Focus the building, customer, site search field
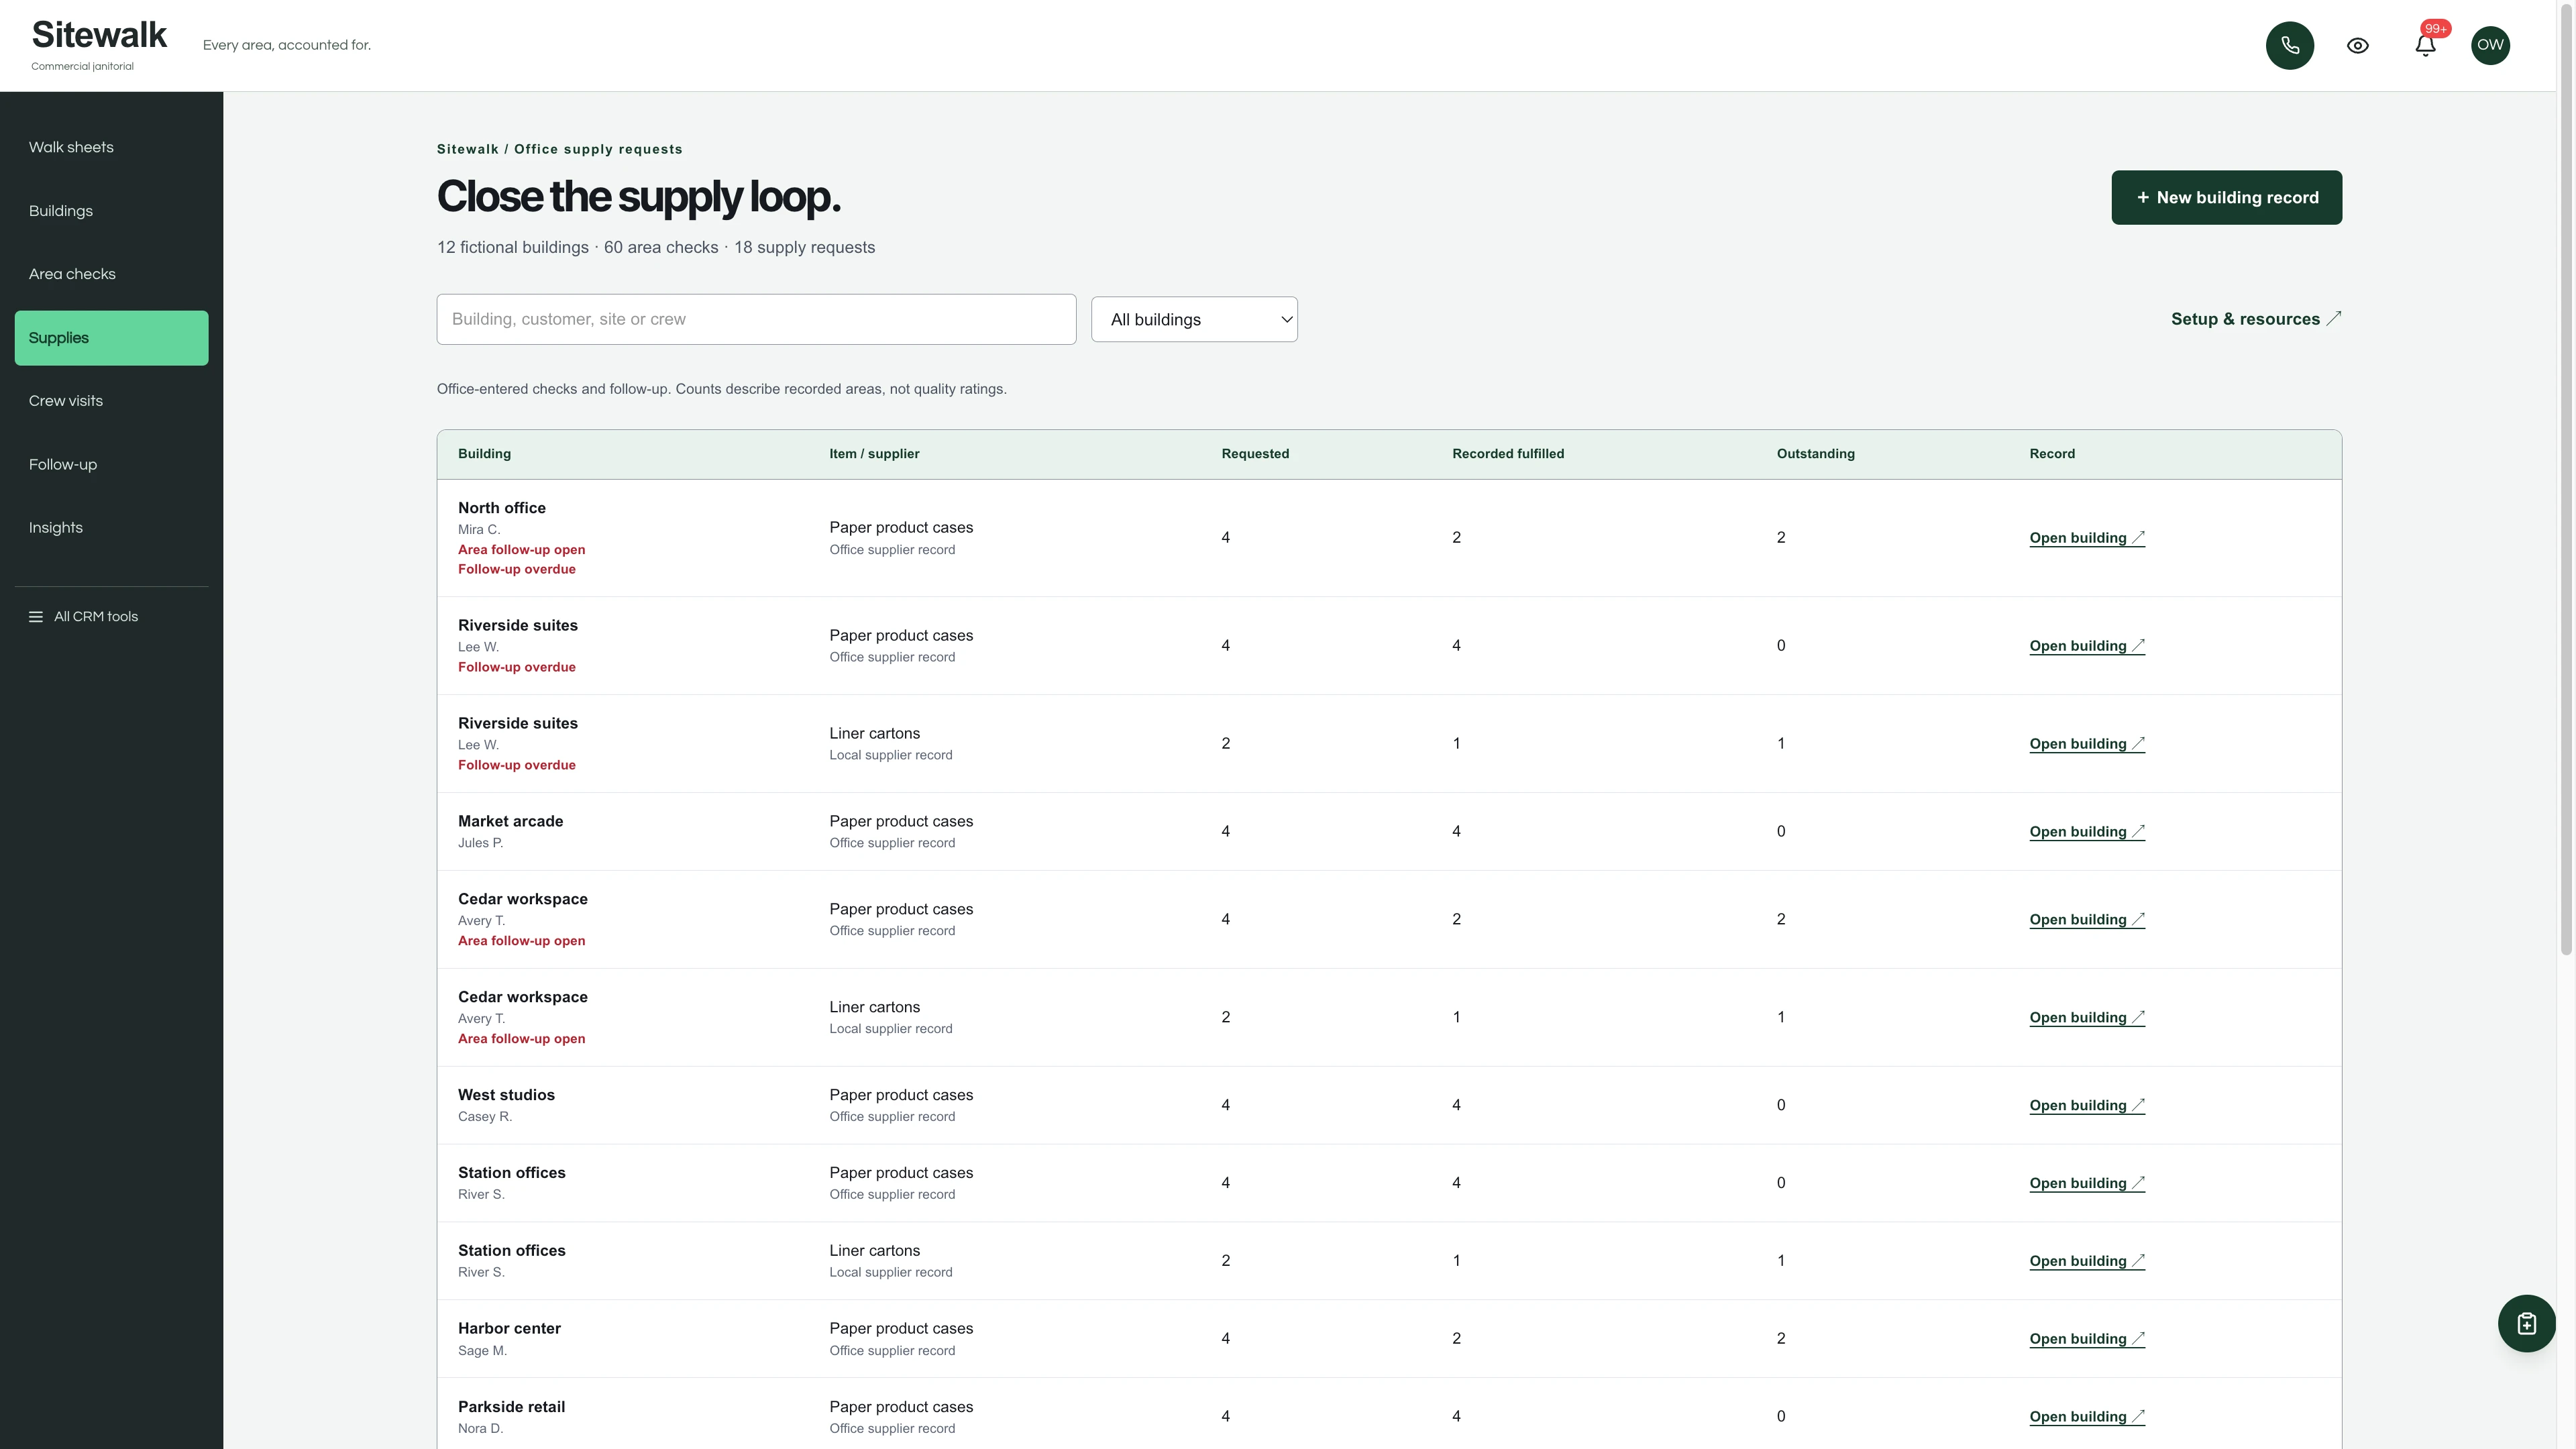The width and height of the screenshot is (2576, 1449). (x=756, y=319)
